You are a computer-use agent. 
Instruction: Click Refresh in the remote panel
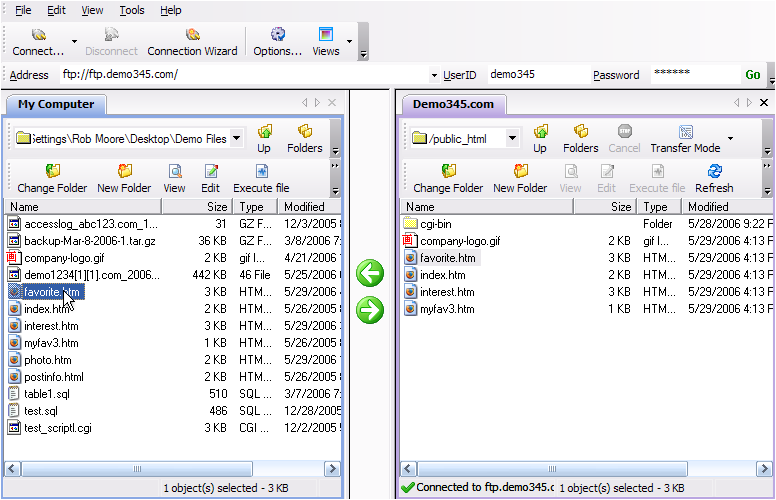714,178
